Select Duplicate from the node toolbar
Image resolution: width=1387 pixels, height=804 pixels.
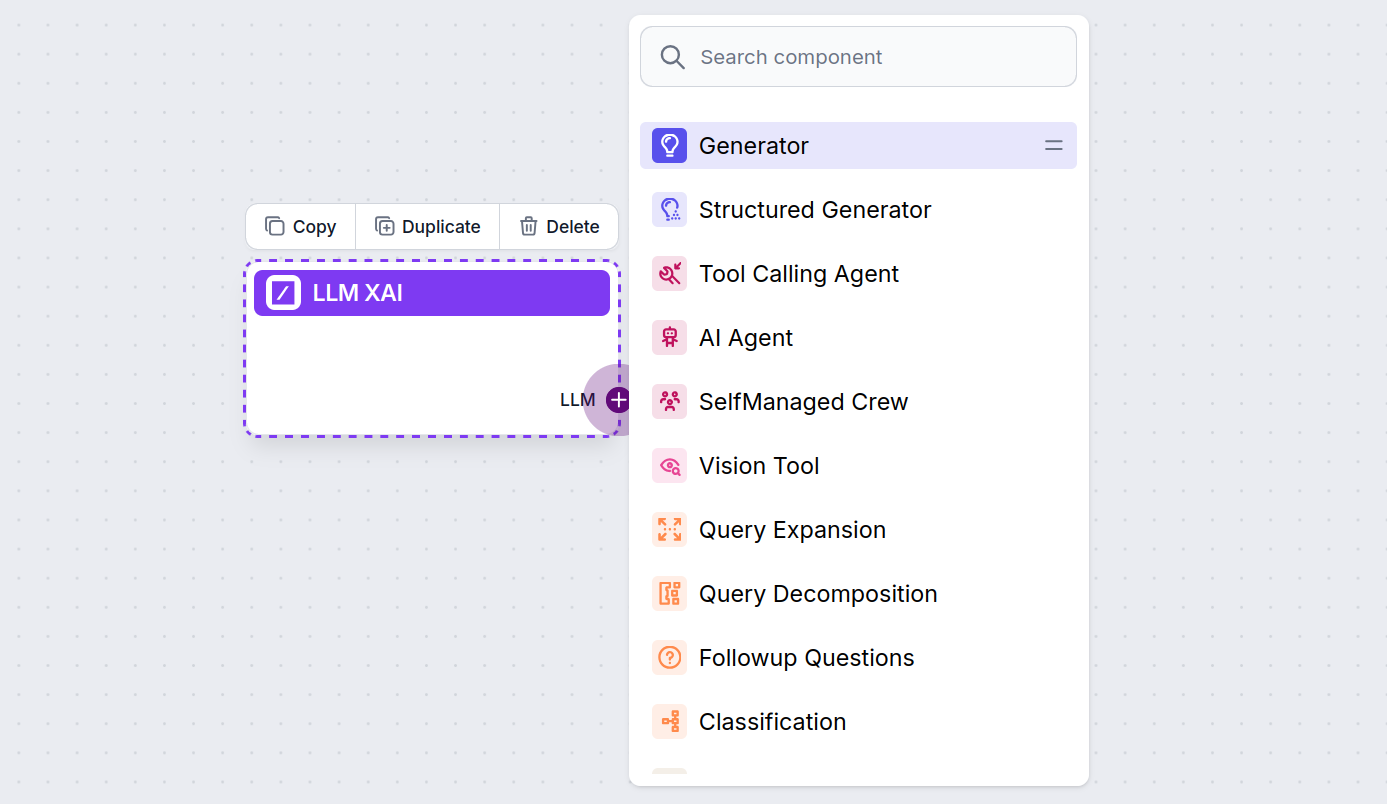[x=427, y=226]
